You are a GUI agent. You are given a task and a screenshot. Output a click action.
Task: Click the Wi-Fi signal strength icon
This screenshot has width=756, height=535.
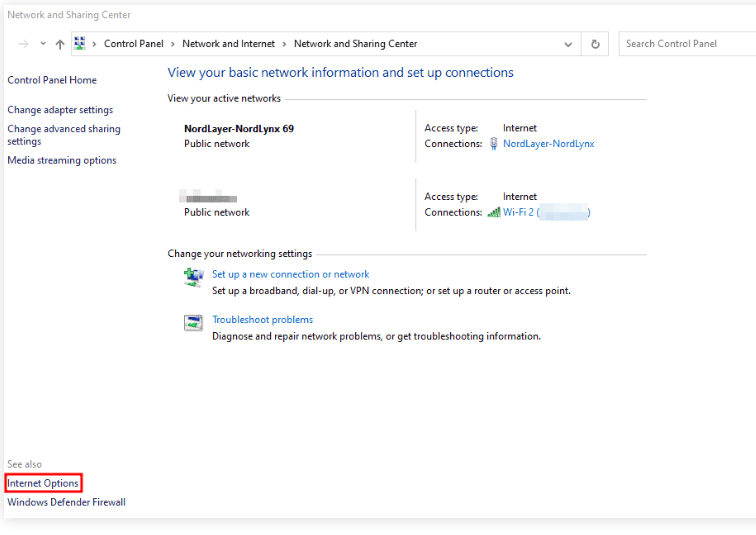coord(493,212)
